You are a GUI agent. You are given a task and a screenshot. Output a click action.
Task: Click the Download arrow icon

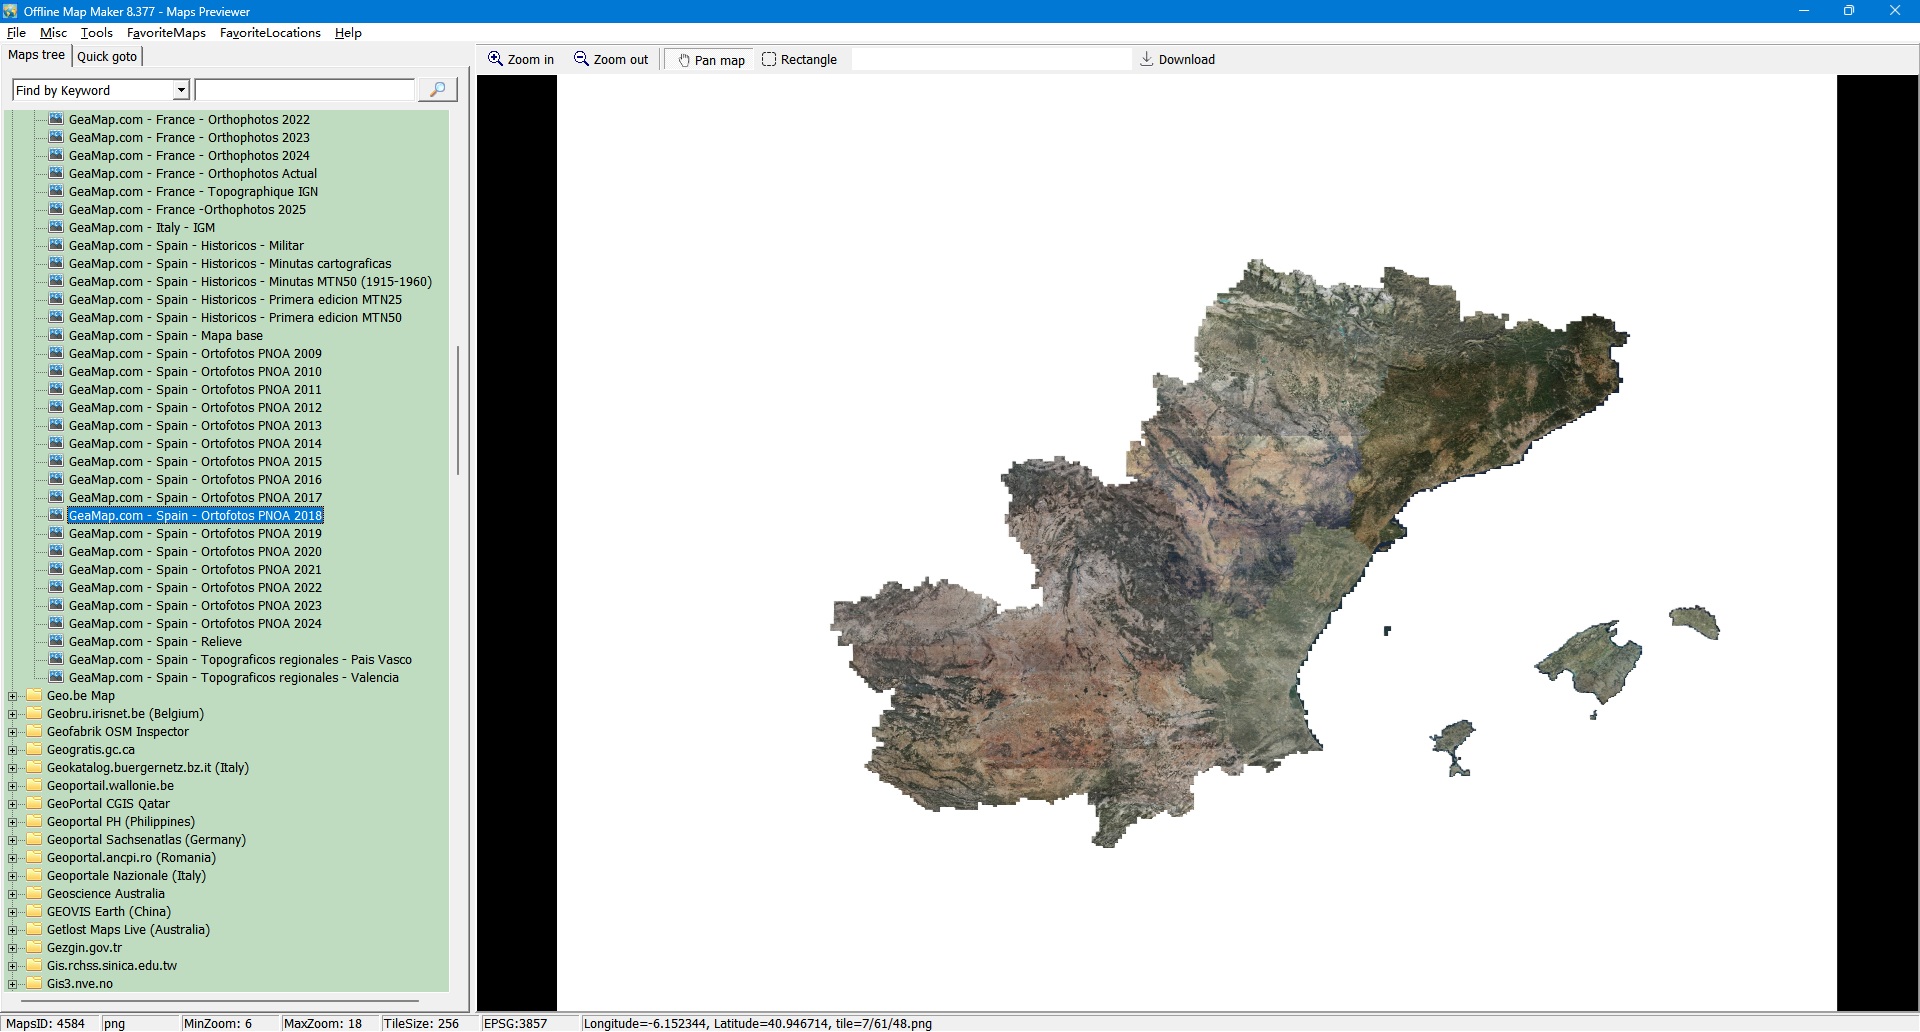tap(1147, 59)
